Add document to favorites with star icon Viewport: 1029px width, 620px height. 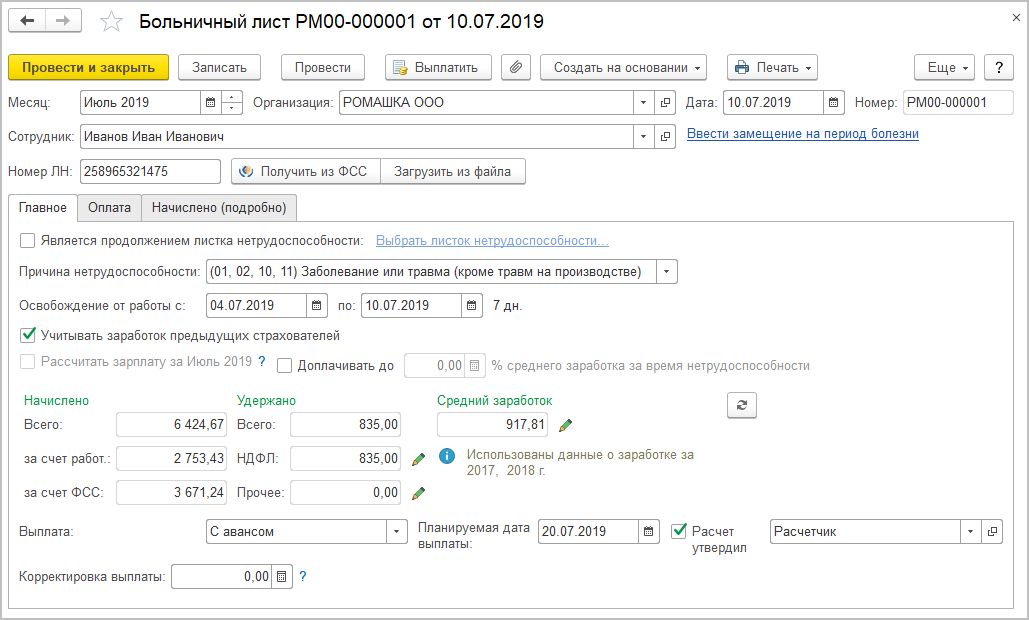(x=113, y=22)
